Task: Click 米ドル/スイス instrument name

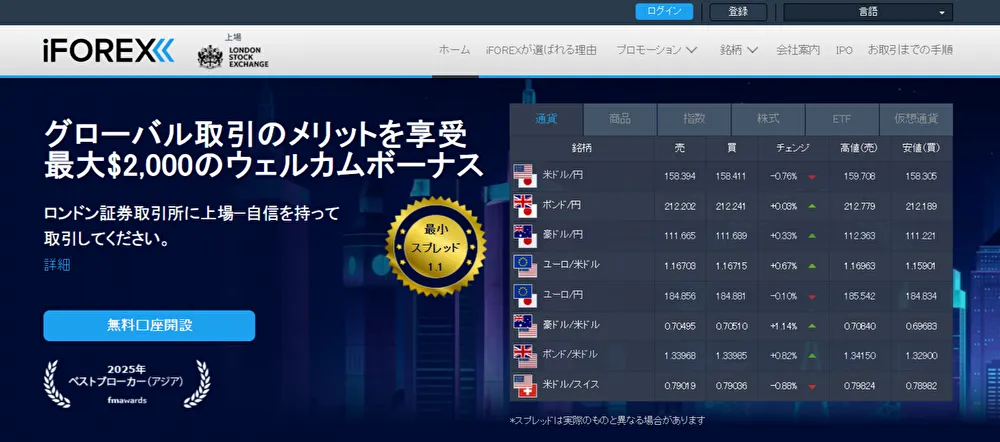Action: pos(571,385)
